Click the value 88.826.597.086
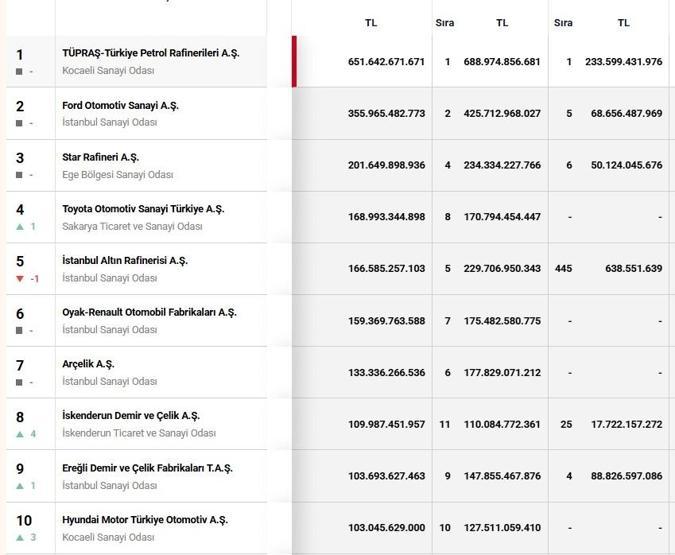 tap(627, 476)
